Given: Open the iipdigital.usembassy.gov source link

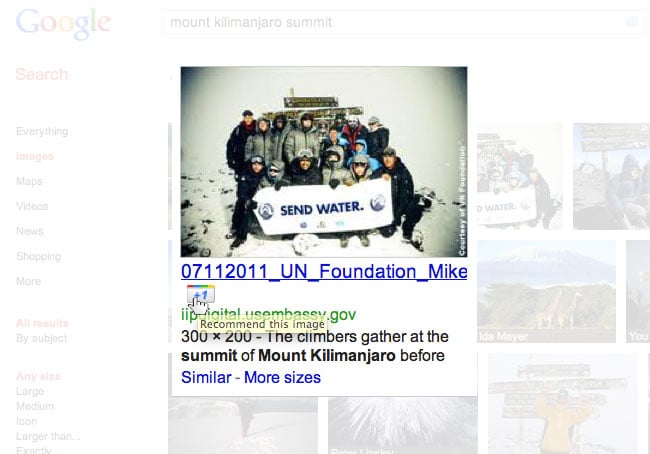Looking at the screenshot, I should (x=268, y=315).
